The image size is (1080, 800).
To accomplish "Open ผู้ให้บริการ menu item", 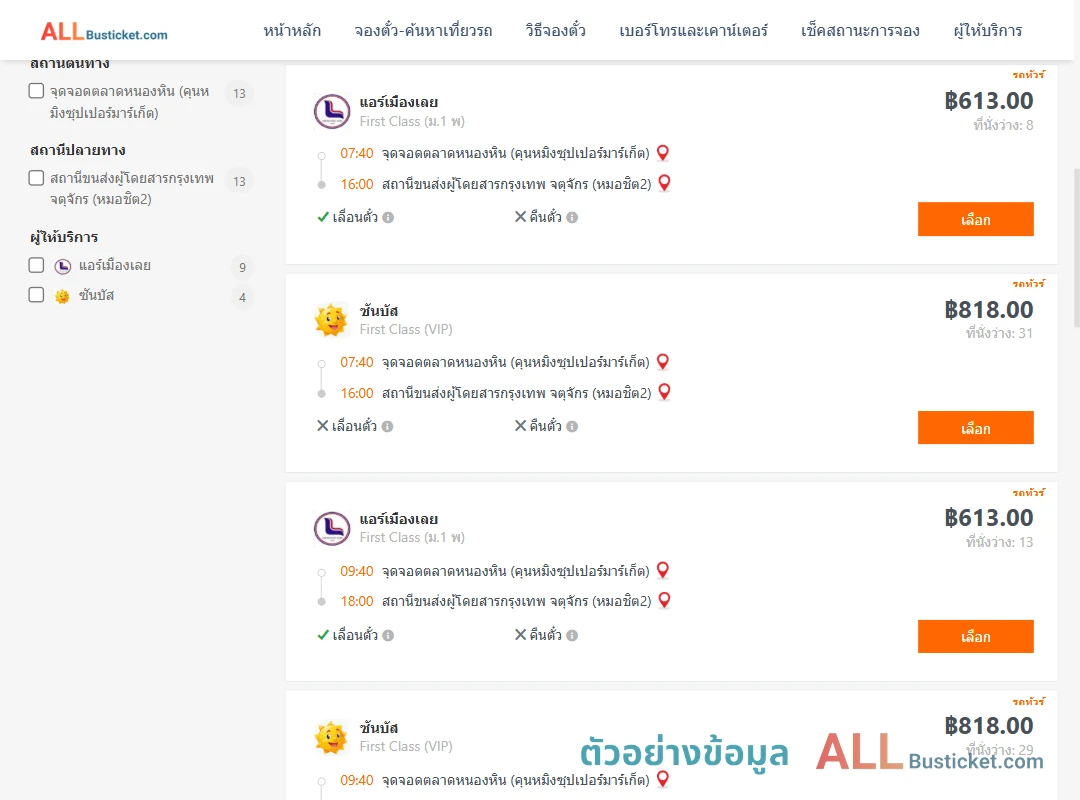I will coord(988,31).
